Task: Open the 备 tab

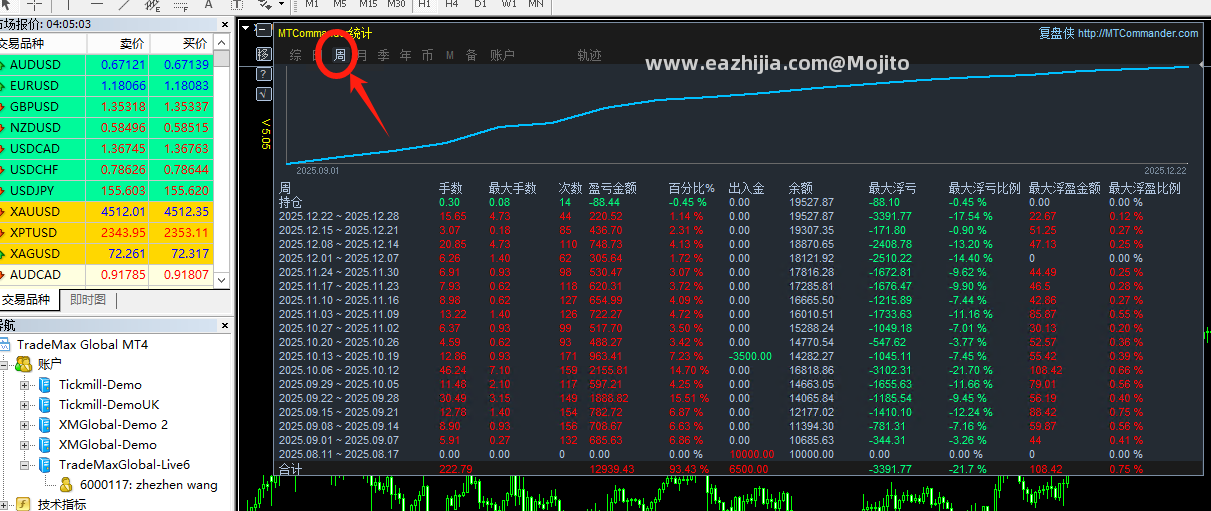Action: [x=471, y=55]
